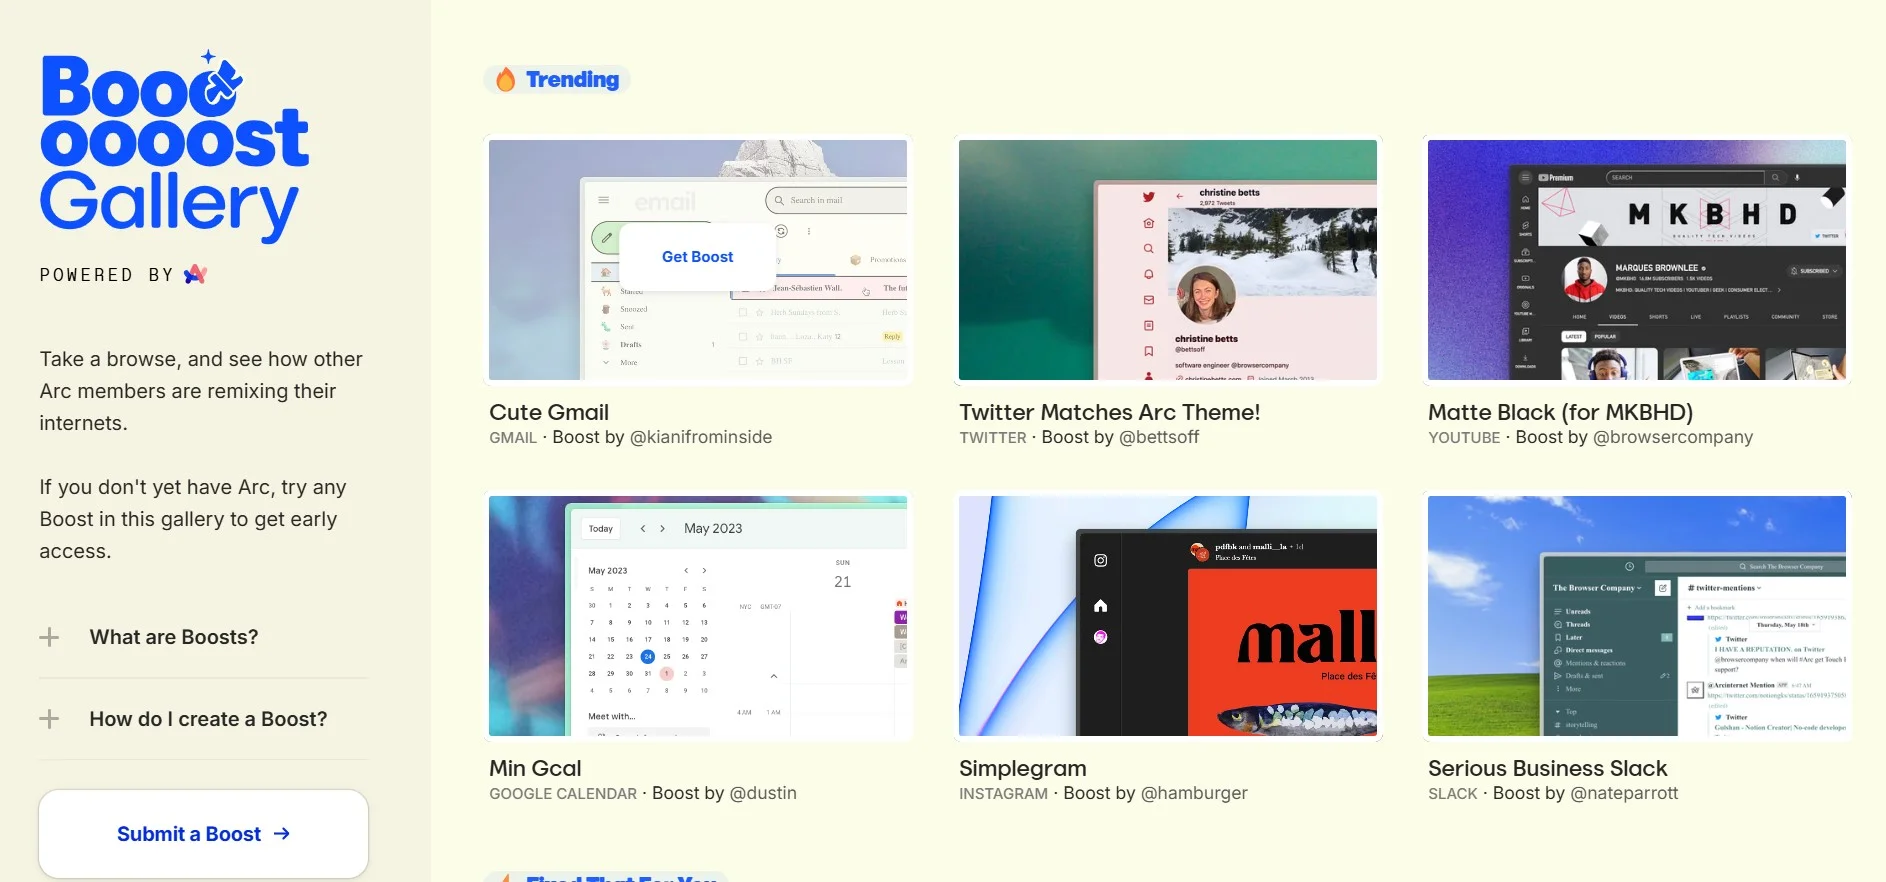Click the Trending fire icon
This screenshot has width=1886, height=882.
pyautogui.click(x=506, y=80)
